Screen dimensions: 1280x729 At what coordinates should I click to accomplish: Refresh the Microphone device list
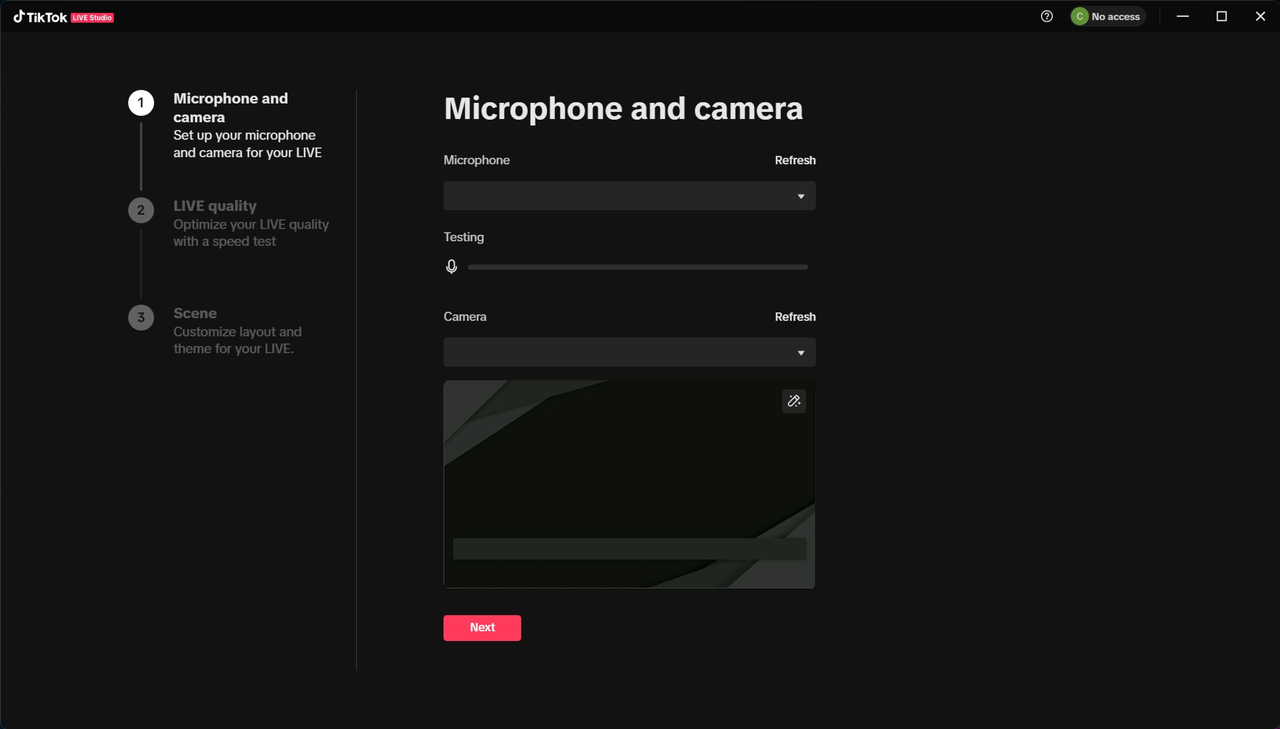[795, 160]
